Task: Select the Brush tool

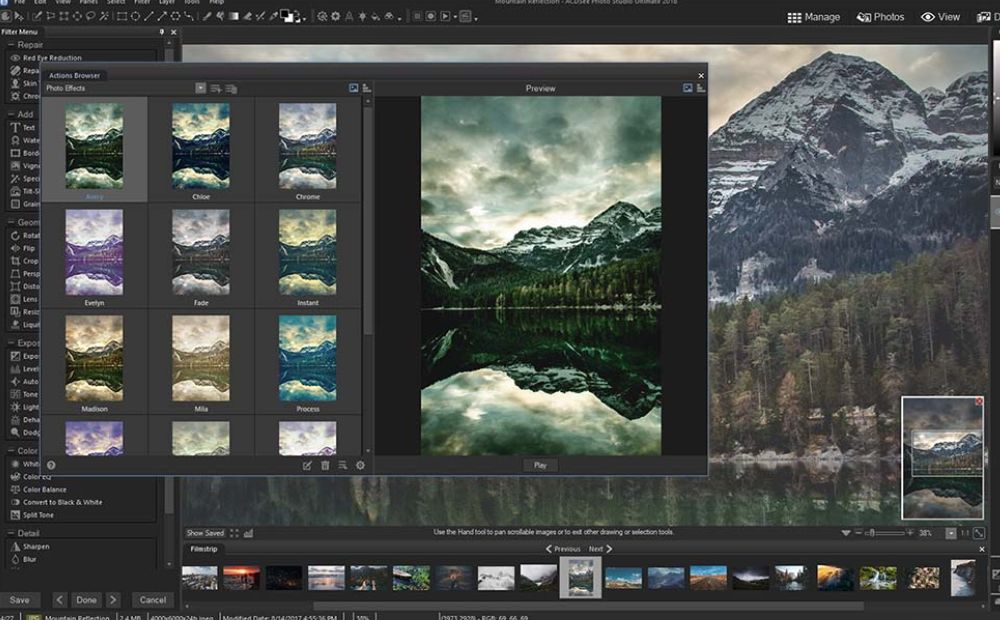Action: [207, 17]
